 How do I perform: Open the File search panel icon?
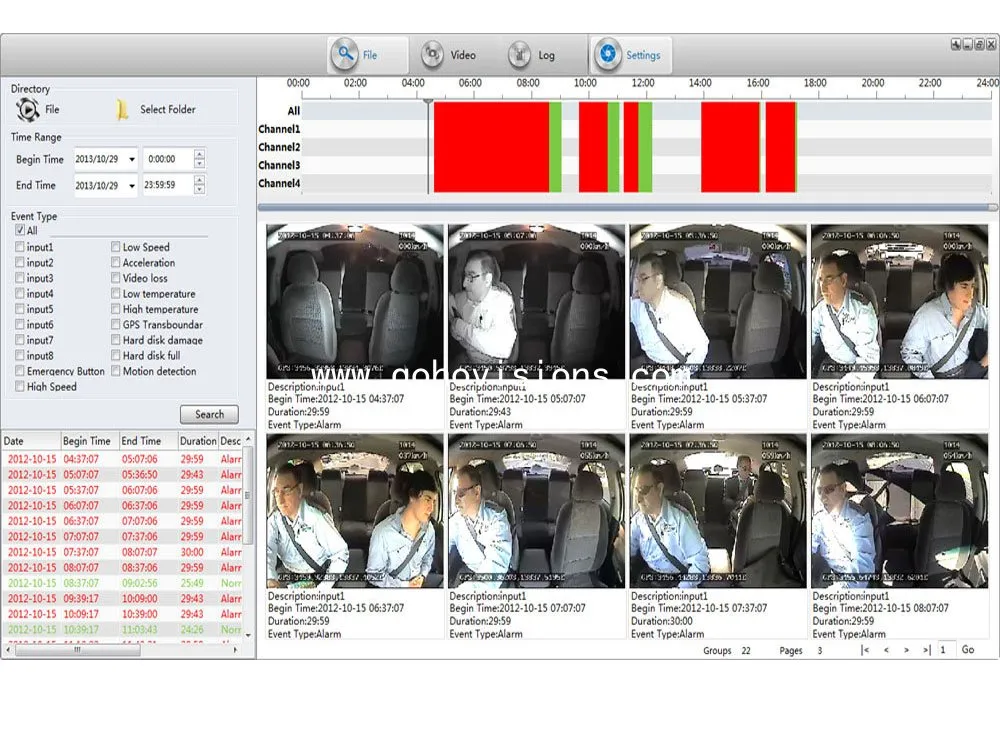[x=344, y=55]
